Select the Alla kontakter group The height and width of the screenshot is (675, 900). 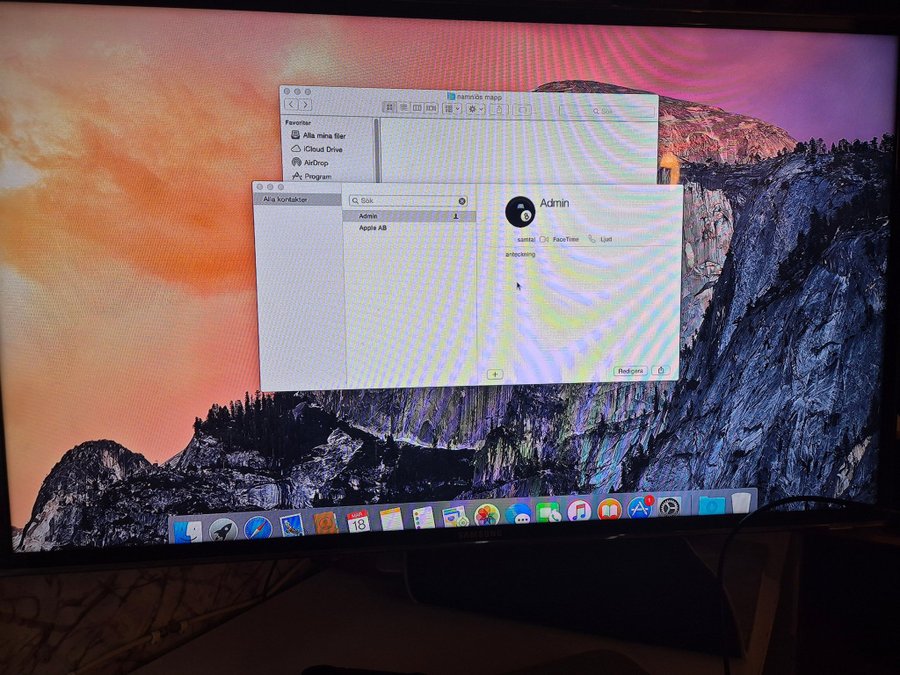click(286, 200)
